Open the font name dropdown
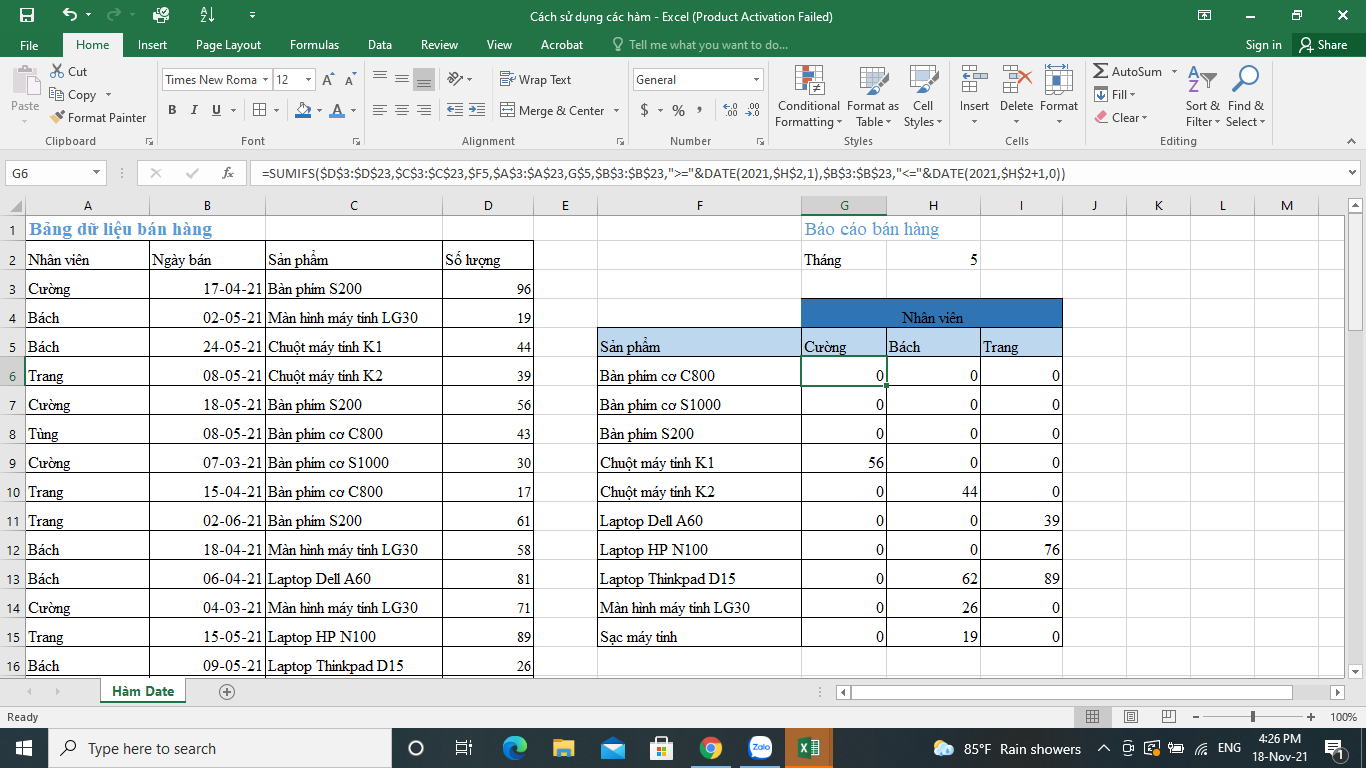This screenshot has height=768, width=1366. click(x=265, y=80)
